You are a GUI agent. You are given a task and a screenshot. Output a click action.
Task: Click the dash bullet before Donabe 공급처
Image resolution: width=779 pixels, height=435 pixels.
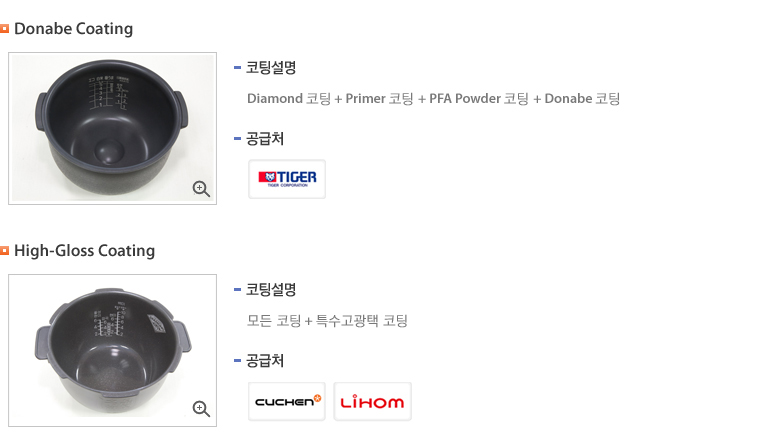[237, 139]
